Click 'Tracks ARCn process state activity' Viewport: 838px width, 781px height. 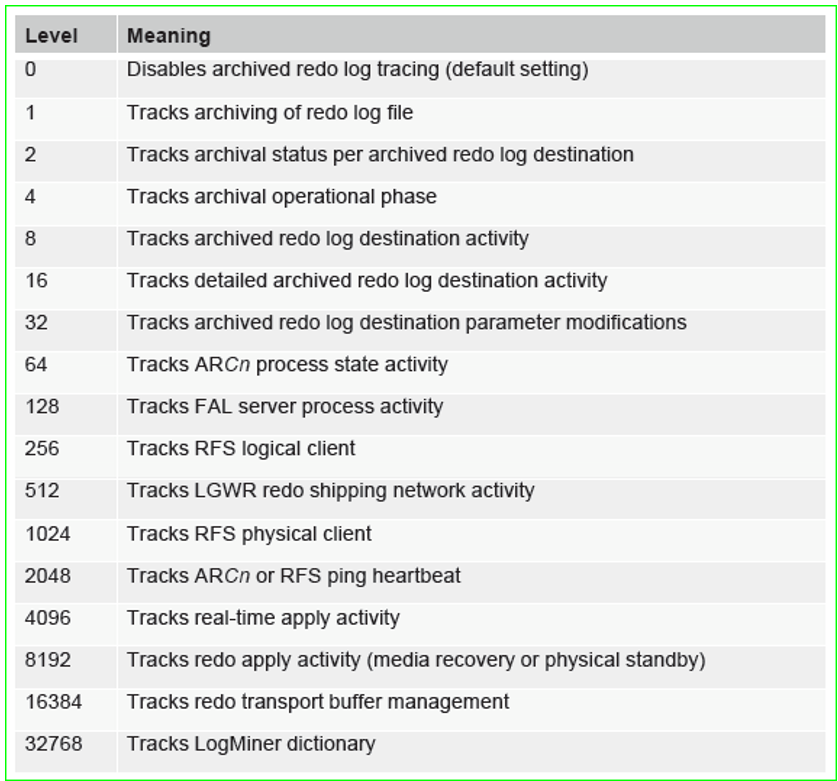tap(287, 365)
